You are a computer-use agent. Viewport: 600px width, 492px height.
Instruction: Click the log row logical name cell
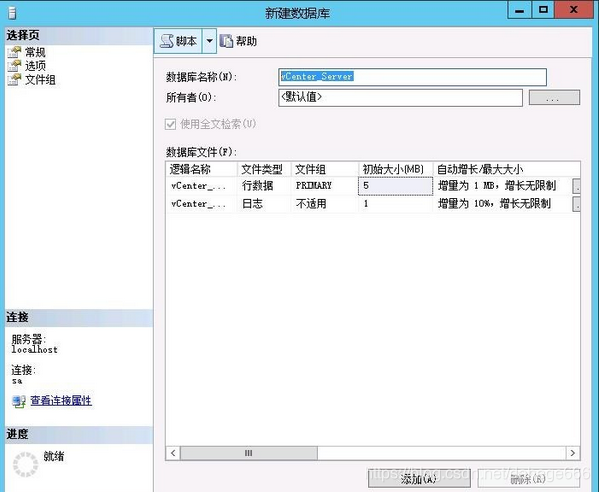[x=202, y=204]
